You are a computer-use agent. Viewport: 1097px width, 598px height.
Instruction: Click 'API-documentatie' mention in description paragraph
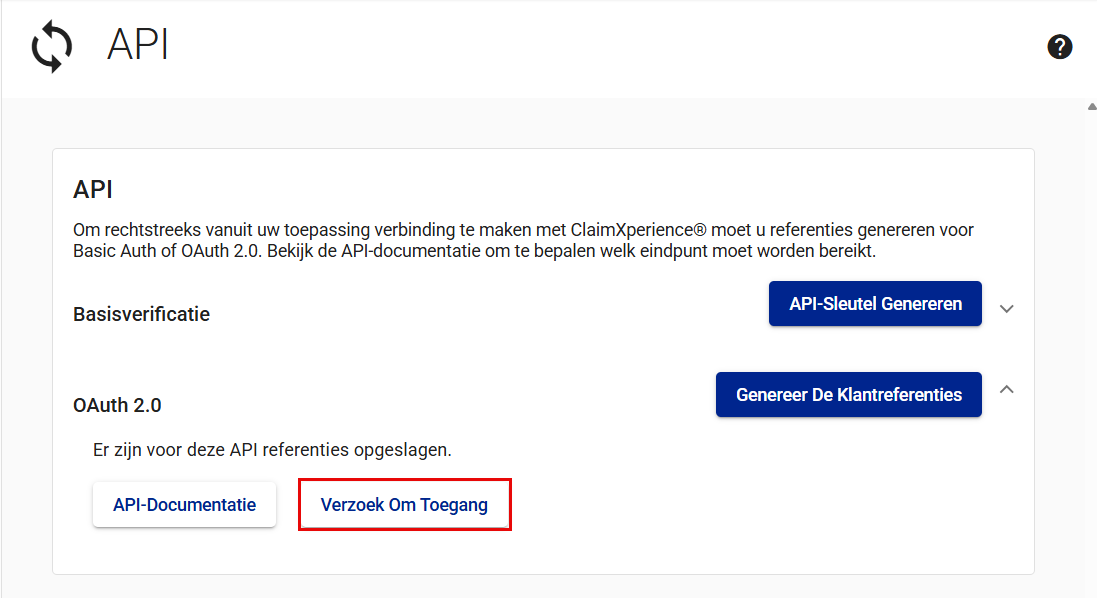pyautogui.click(x=394, y=251)
